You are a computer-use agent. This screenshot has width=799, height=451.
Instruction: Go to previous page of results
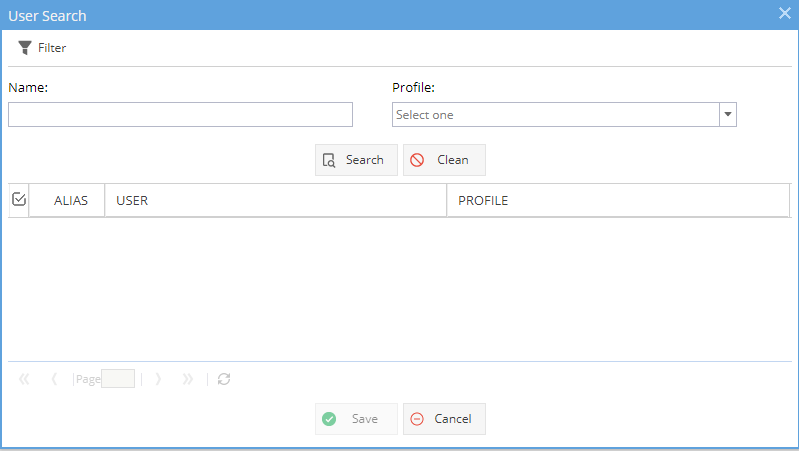[54, 379]
